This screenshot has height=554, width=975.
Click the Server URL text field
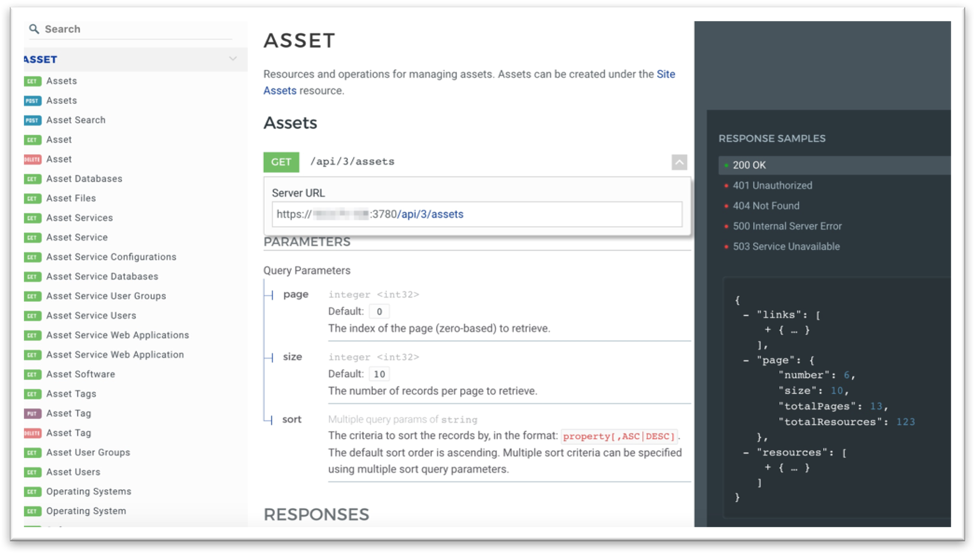click(x=477, y=214)
